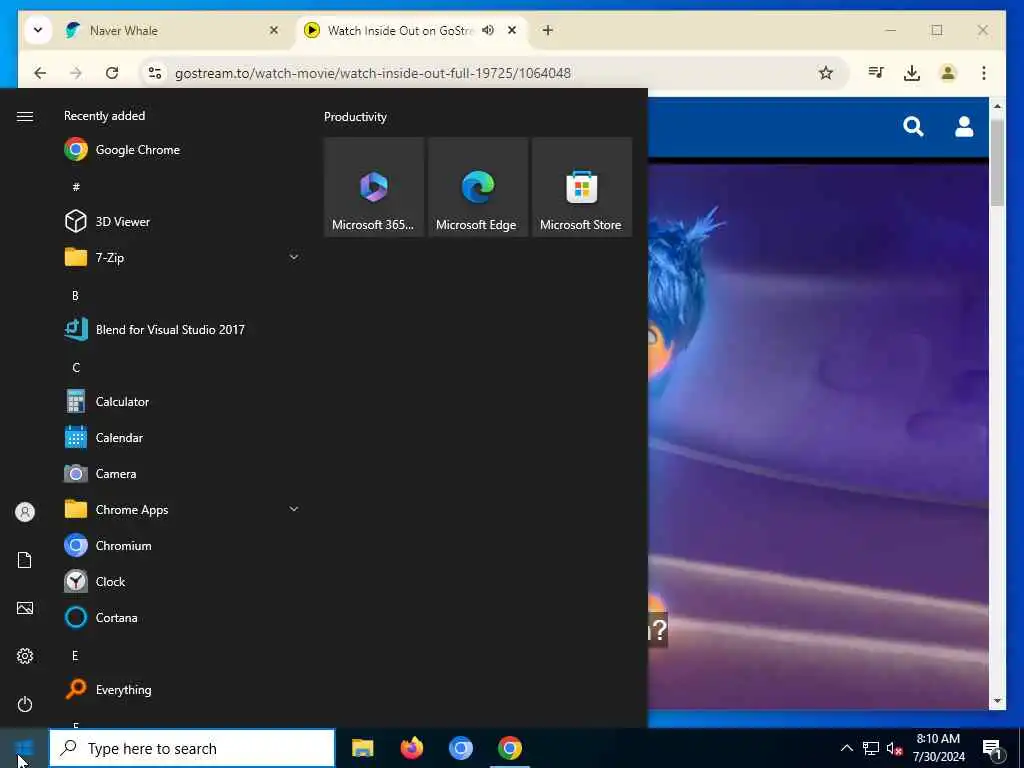
Task: Expand Chrome Apps folder chevron
Action: click(294, 509)
